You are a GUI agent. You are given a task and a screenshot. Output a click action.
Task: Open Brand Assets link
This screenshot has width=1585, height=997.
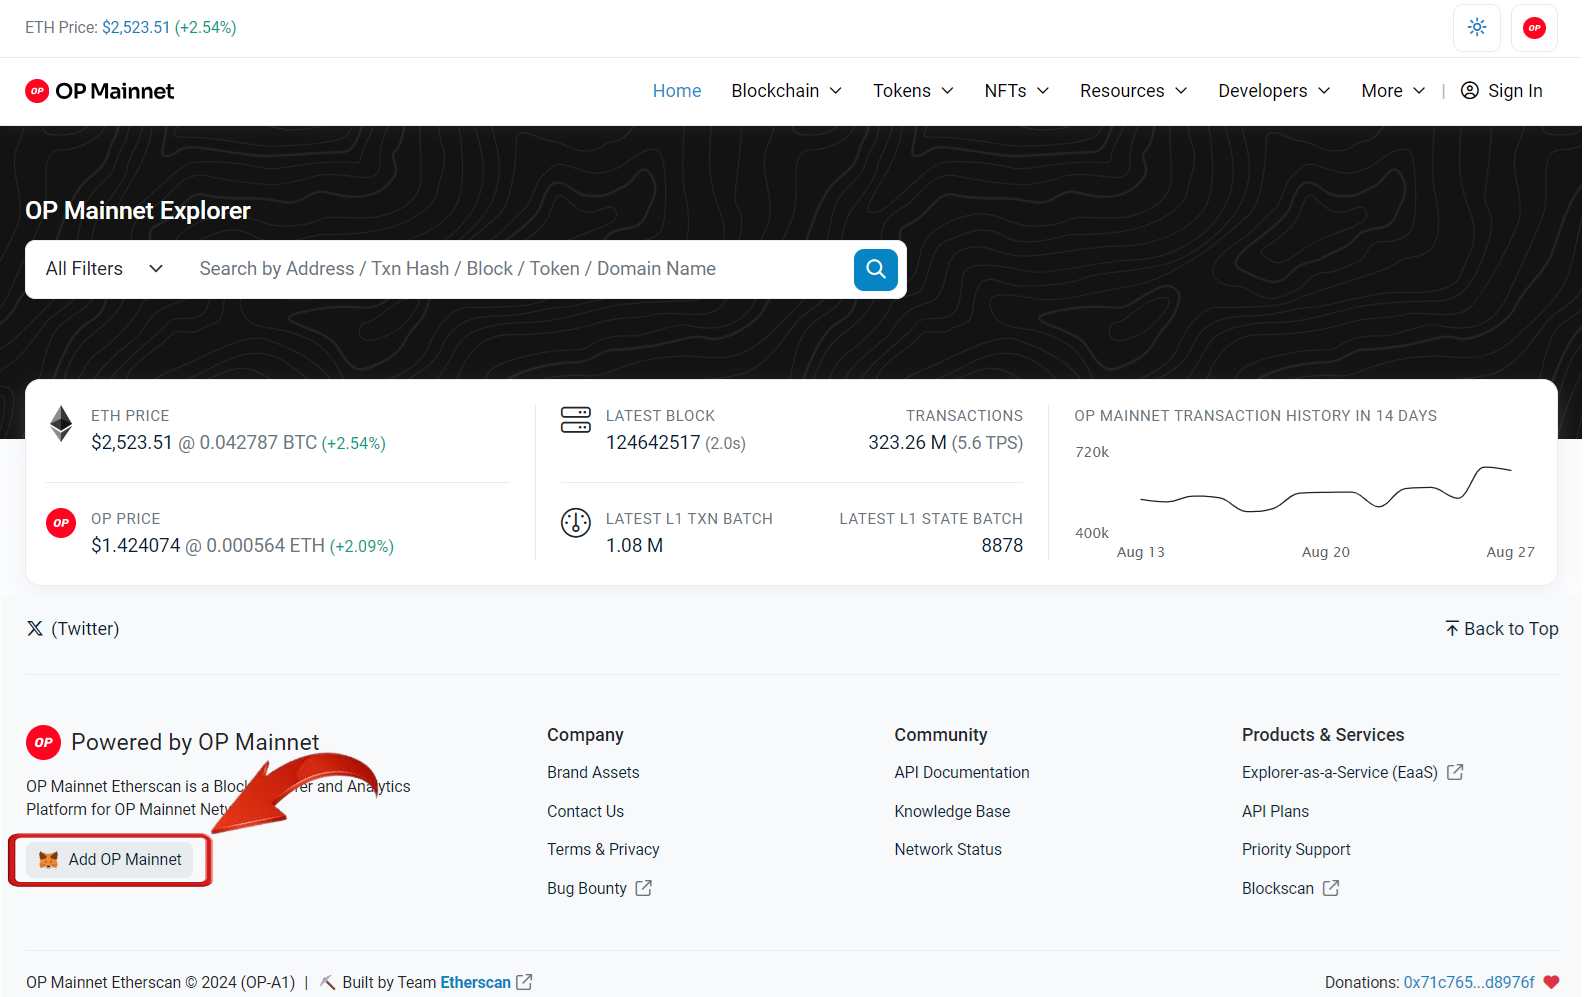click(x=593, y=773)
